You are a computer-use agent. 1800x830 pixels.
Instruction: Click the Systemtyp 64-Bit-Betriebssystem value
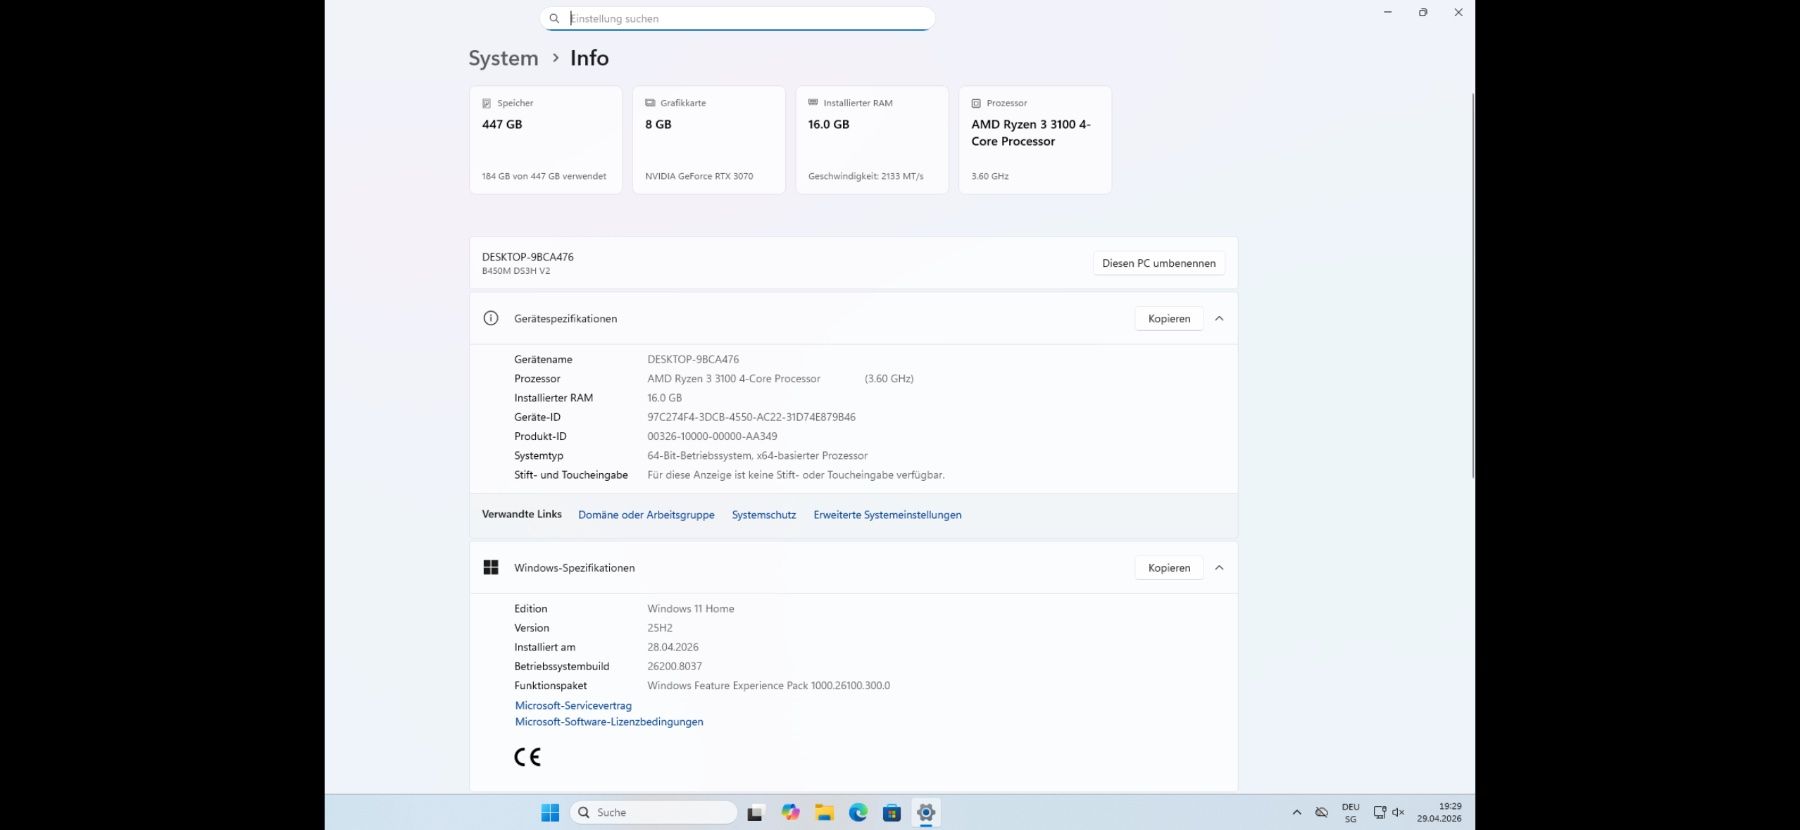point(757,455)
